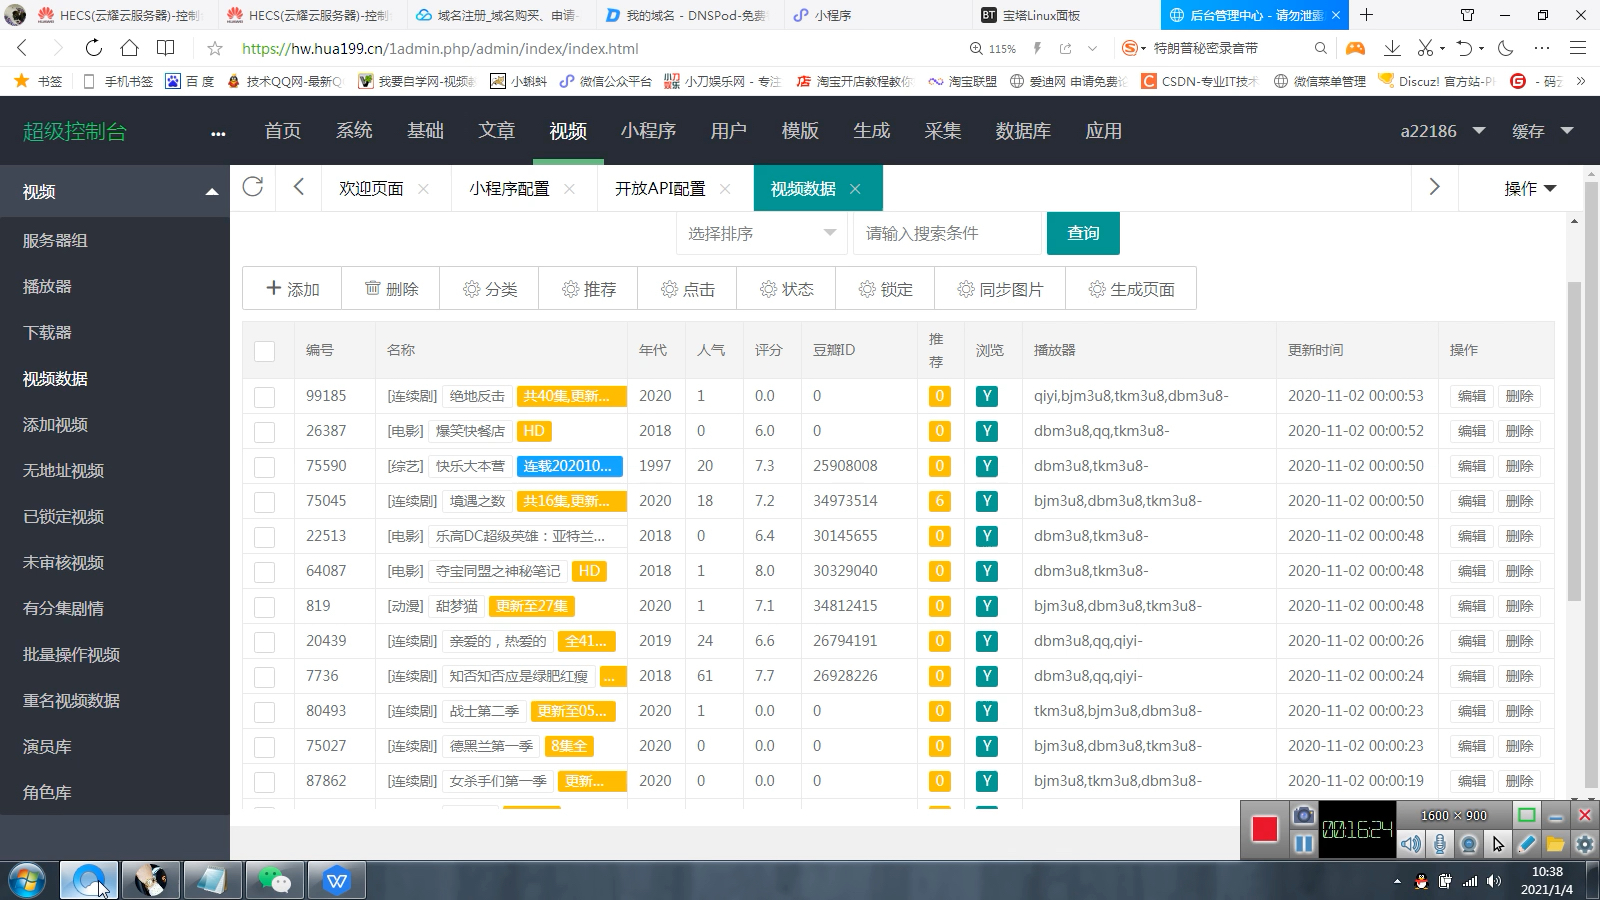Click the red stop recording button
This screenshot has height=900, width=1600.
coord(1264,829)
